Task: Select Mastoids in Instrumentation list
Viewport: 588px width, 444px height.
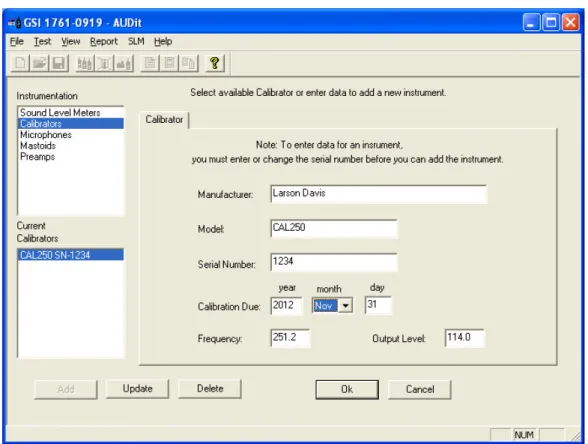Action: (x=70, y=146)
